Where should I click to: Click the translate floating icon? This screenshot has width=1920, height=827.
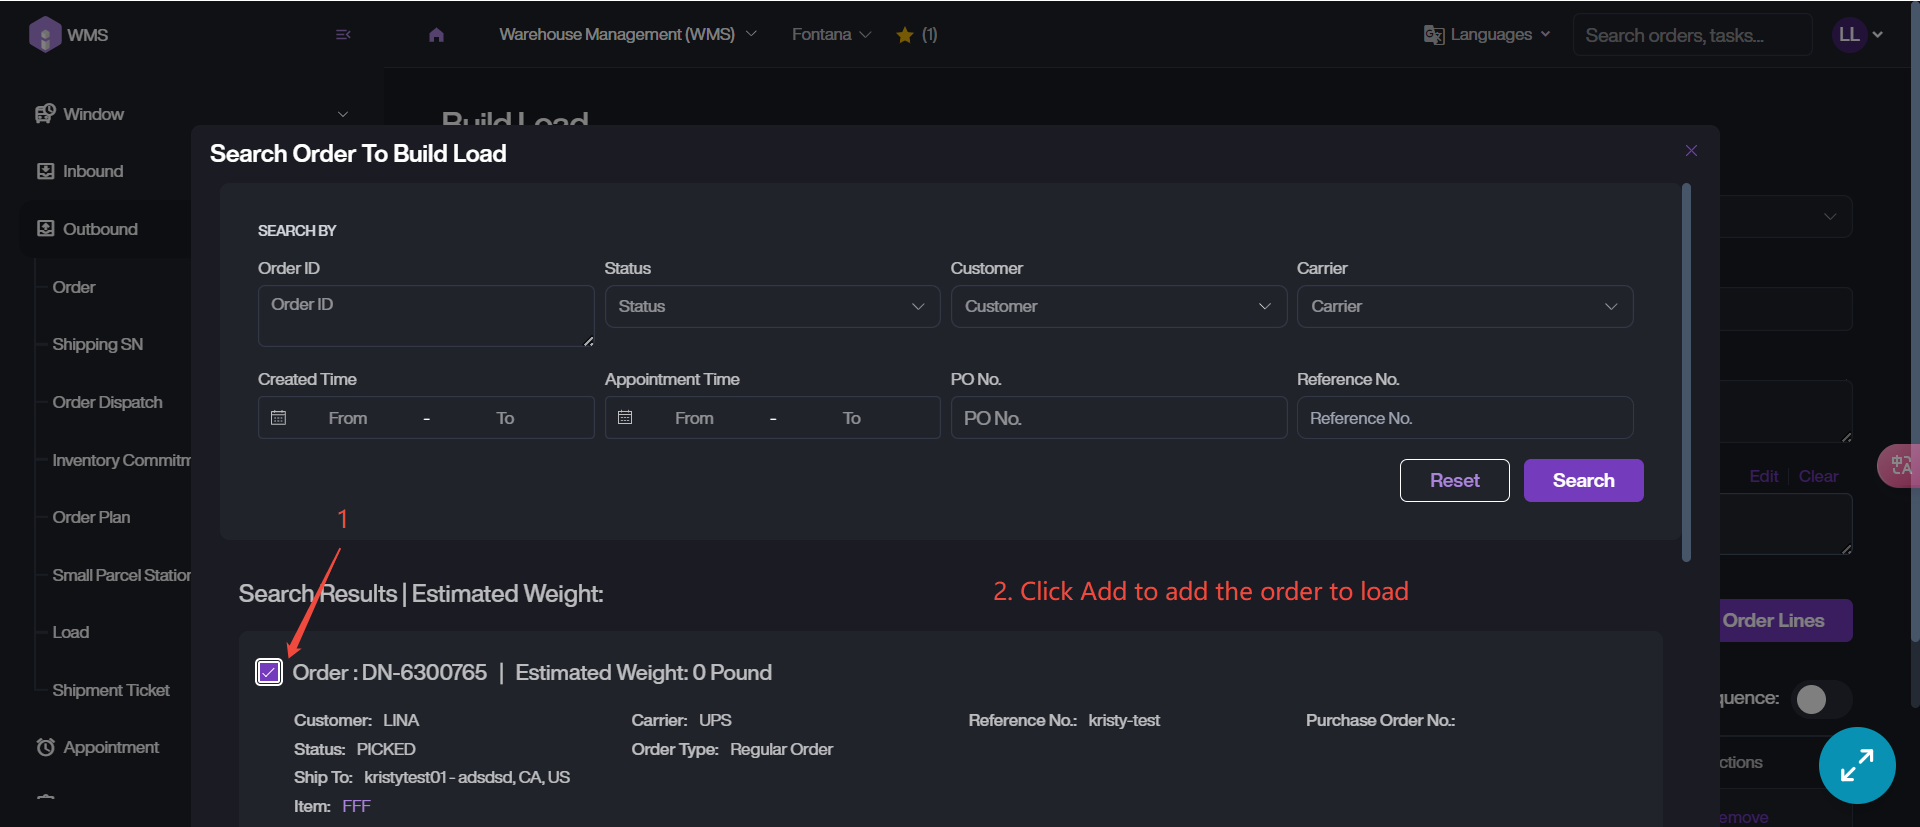click(x=1900, y=466)
